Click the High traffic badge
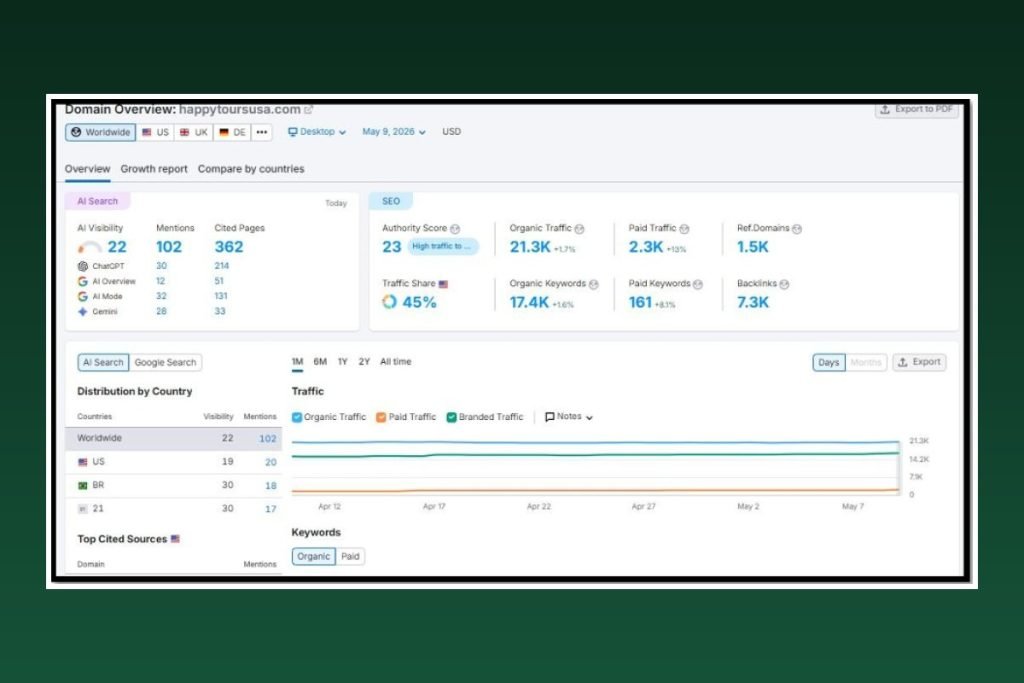 [x=442, y=246]
